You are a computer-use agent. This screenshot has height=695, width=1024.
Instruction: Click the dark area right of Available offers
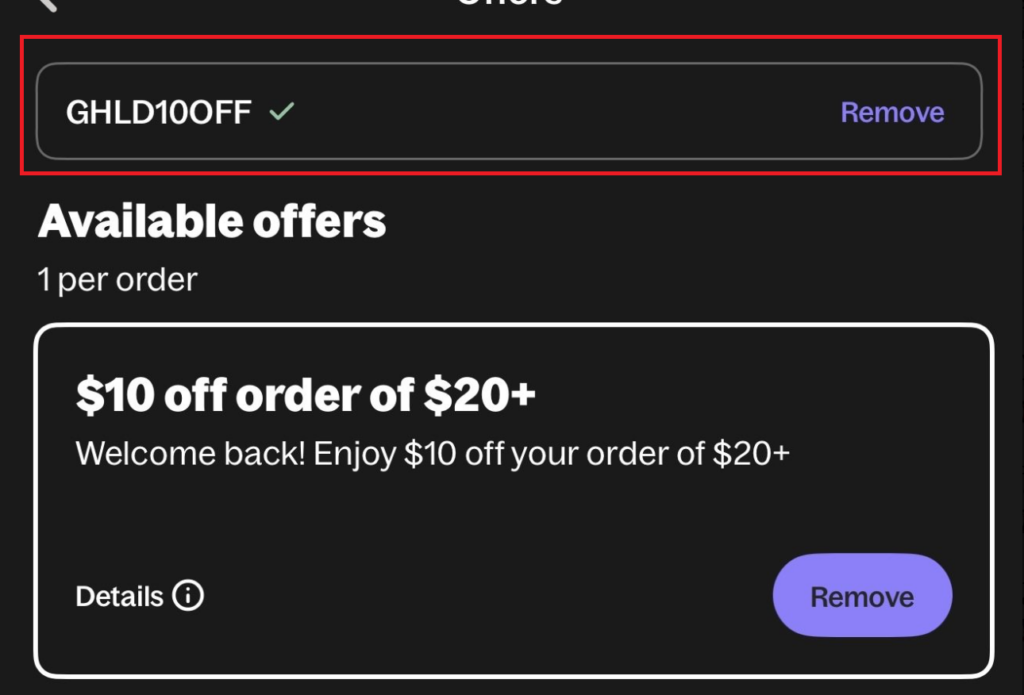tap(700, 222)
